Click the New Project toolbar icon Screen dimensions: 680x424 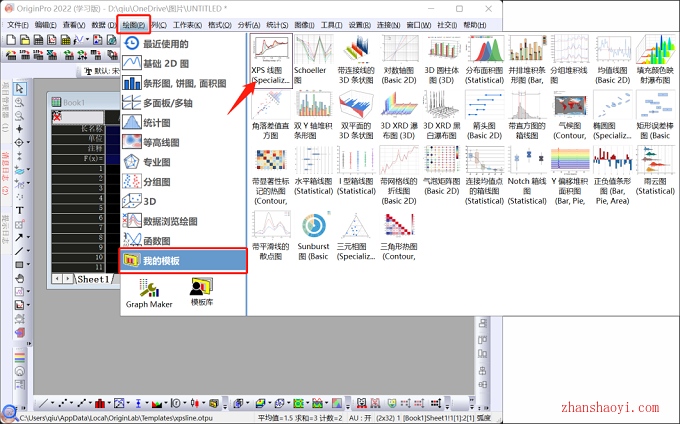tap(11, 40)
